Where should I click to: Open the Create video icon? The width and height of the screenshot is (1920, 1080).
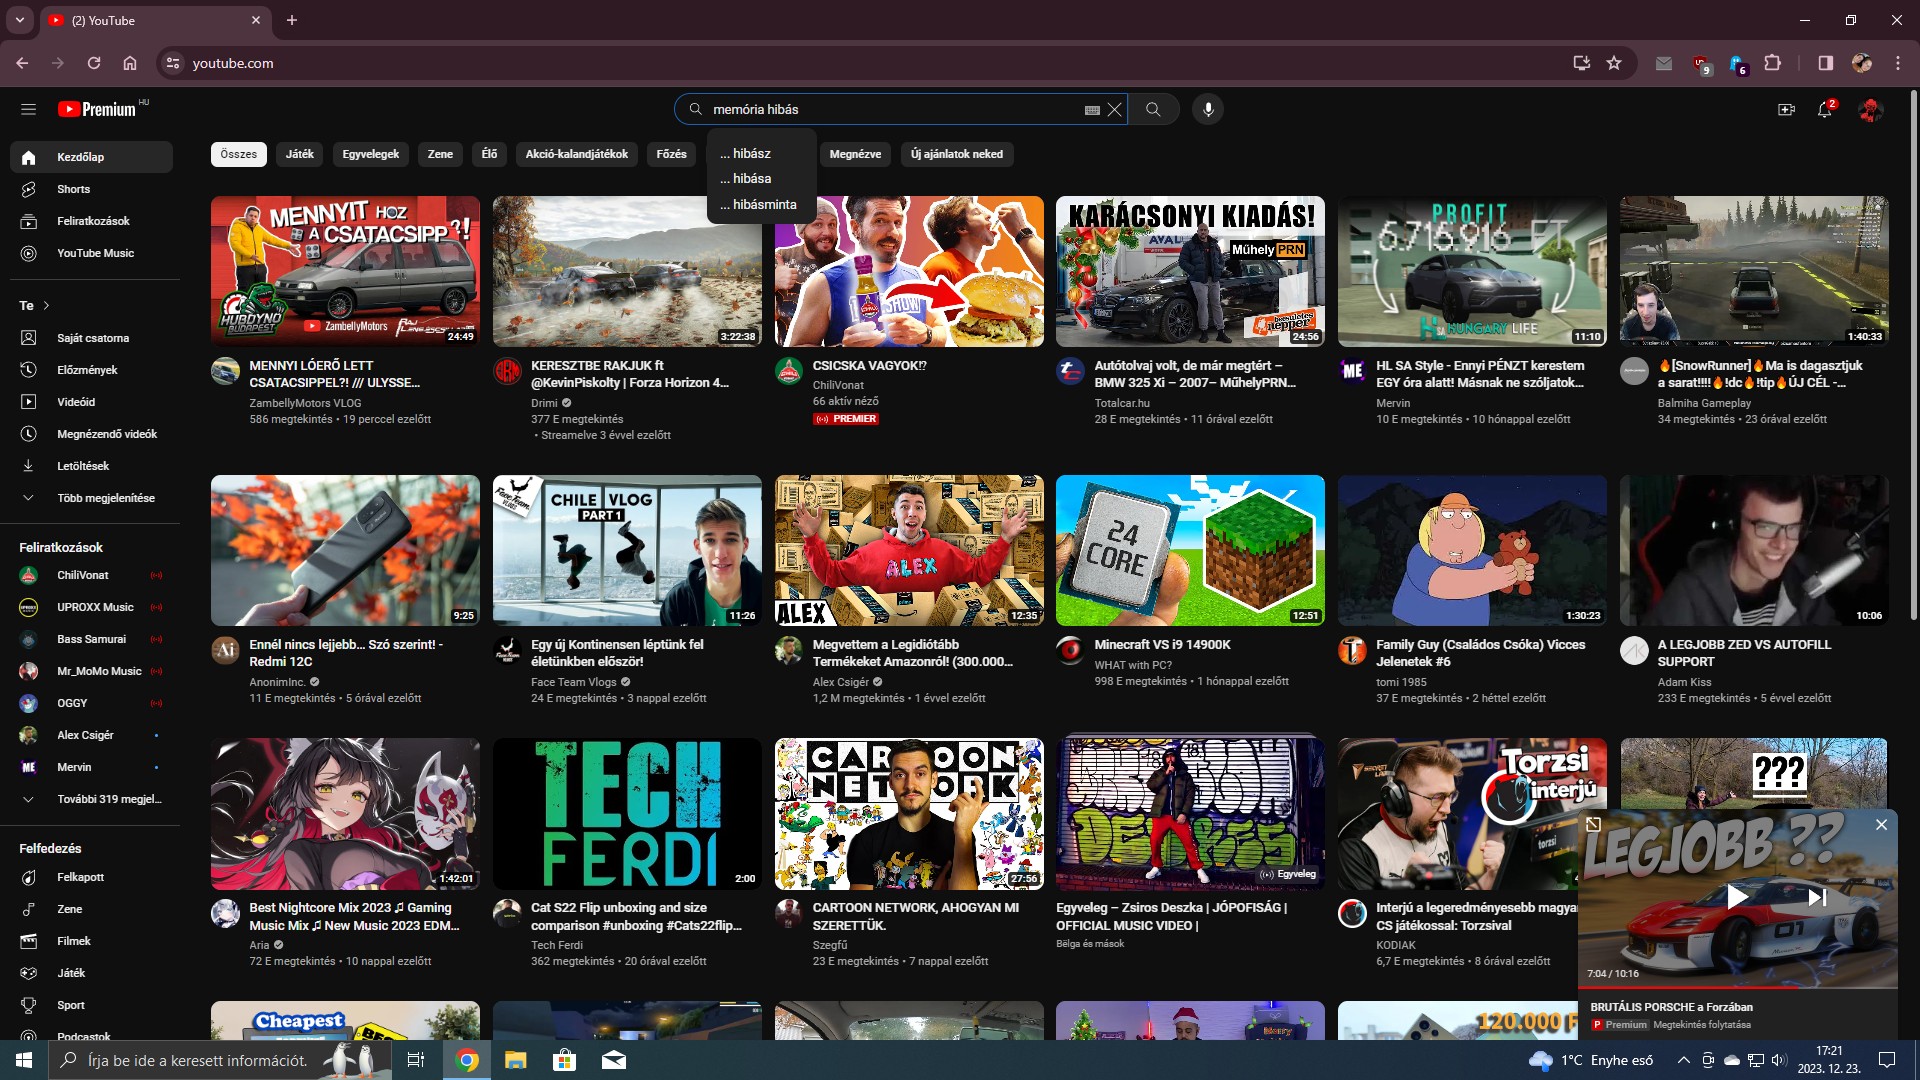[x=1786, y=109]
